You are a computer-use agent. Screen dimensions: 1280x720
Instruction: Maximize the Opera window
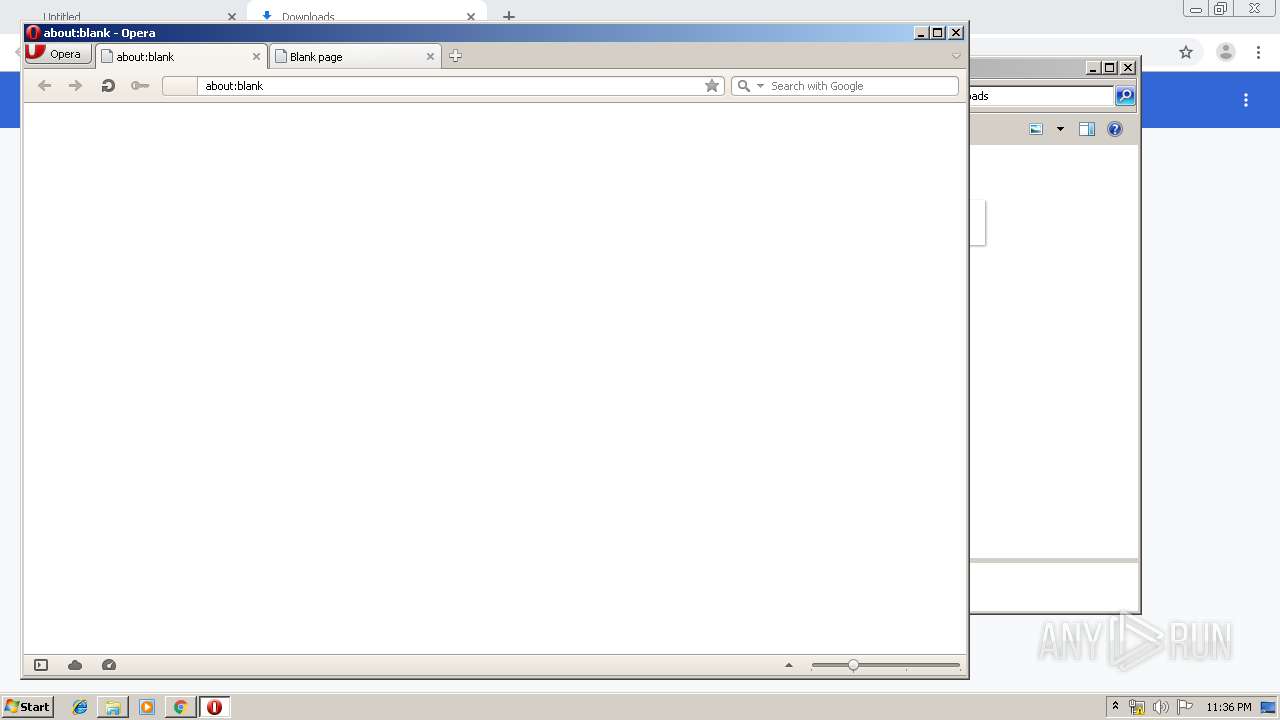click(x=938, y=33)
